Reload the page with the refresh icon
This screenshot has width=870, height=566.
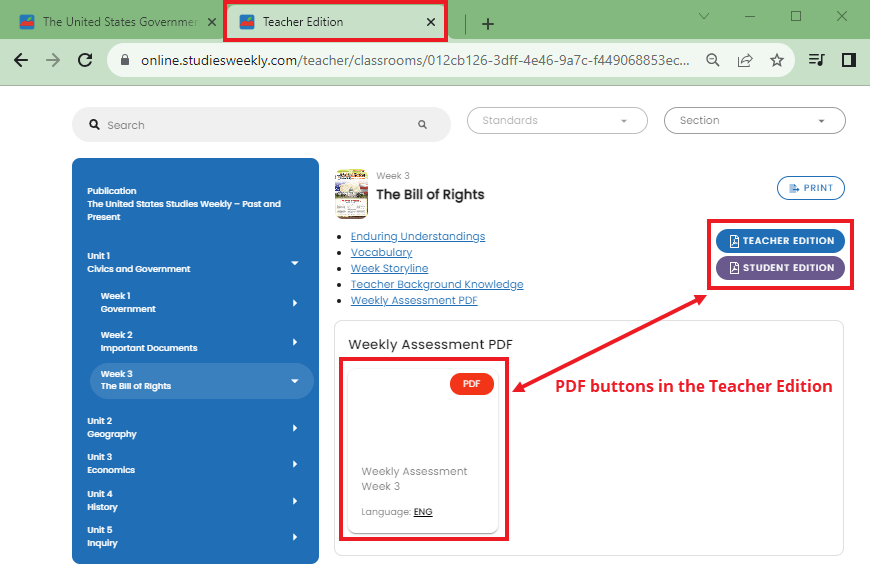85,60
